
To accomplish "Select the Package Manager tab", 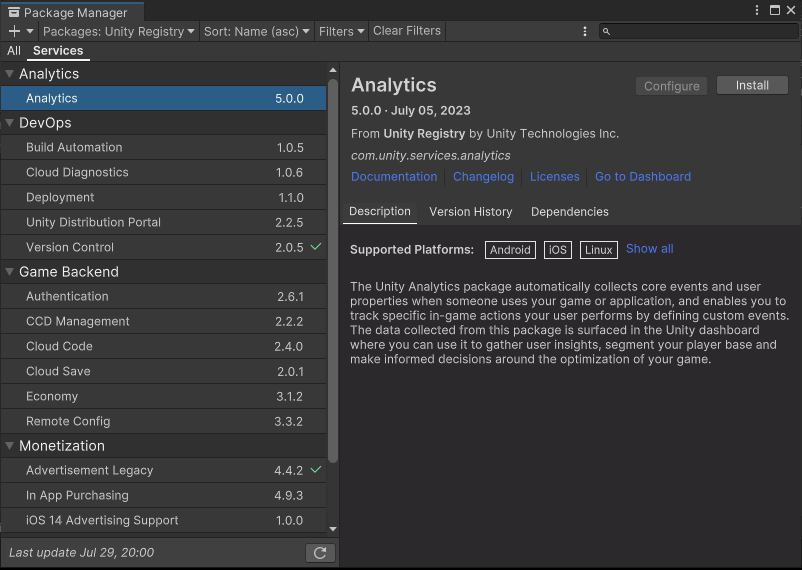I will (72, 12).
